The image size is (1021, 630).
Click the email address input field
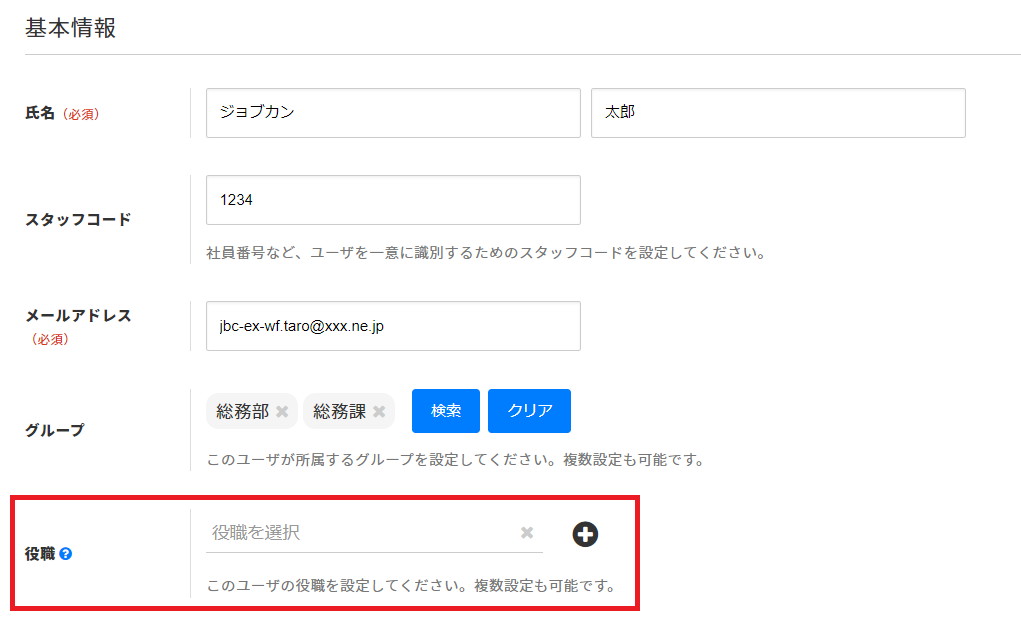(392, 326)
